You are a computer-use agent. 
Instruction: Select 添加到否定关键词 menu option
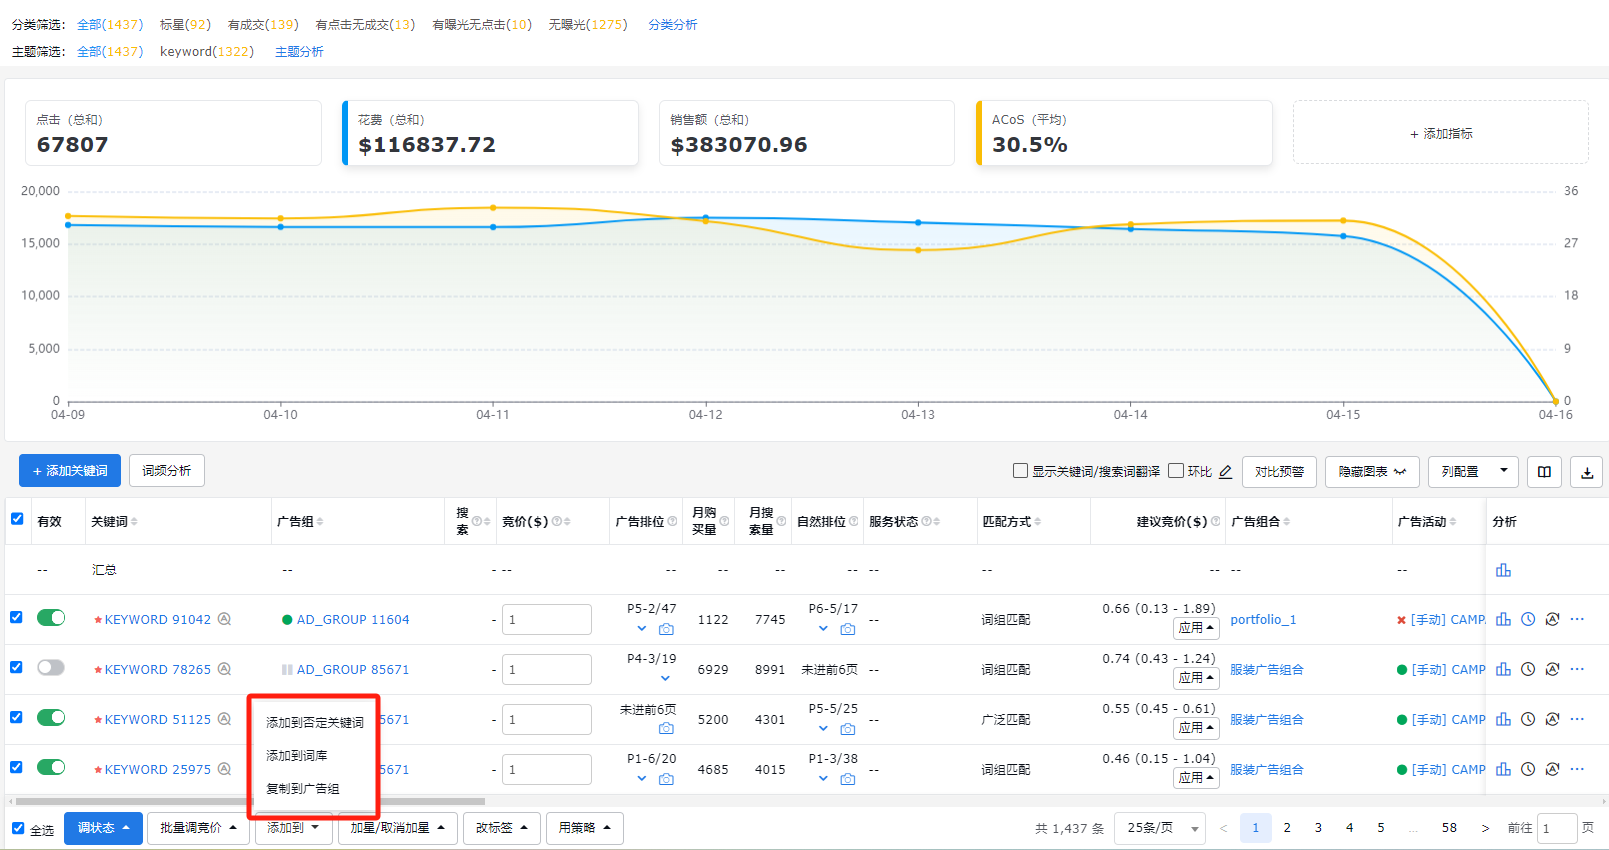click(314, 722)
